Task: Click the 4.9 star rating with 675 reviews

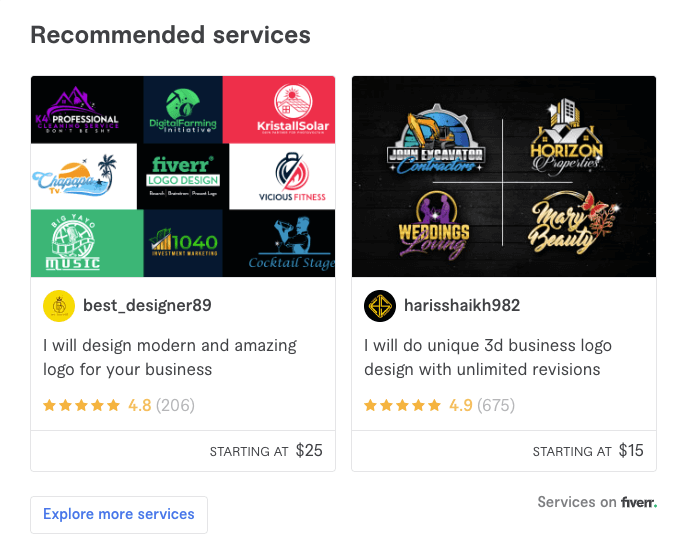Action: (439, 405)
